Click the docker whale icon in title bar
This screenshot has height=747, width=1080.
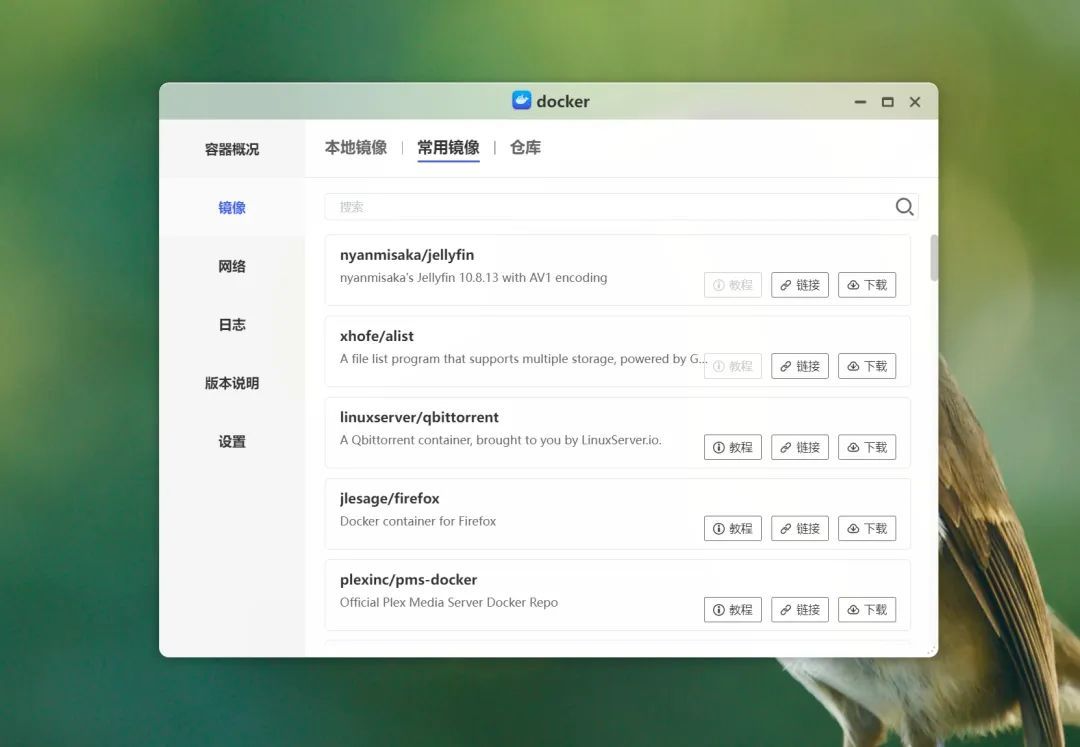(x=521, y=101)
